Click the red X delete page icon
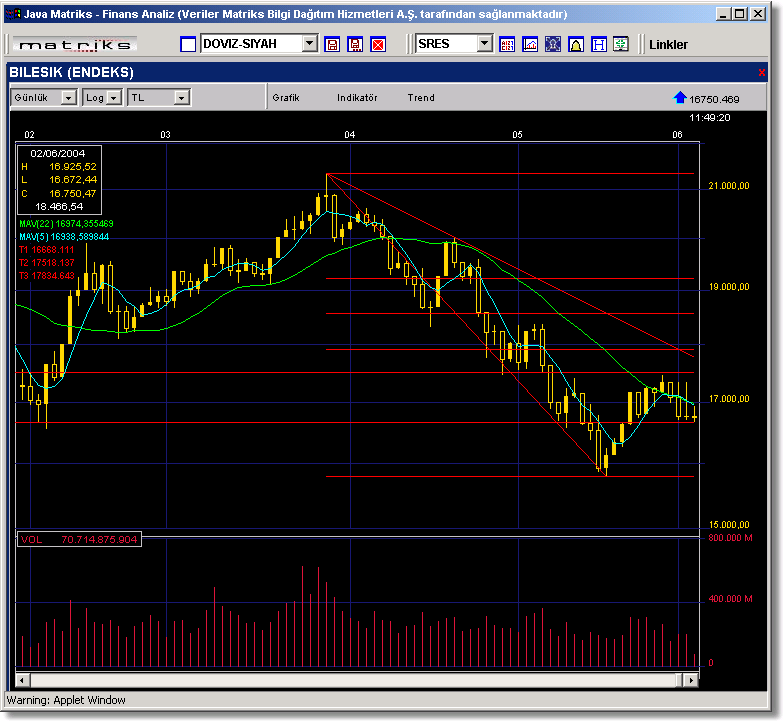The width and height of the screenshot is (783, 723). pos(378,45)
